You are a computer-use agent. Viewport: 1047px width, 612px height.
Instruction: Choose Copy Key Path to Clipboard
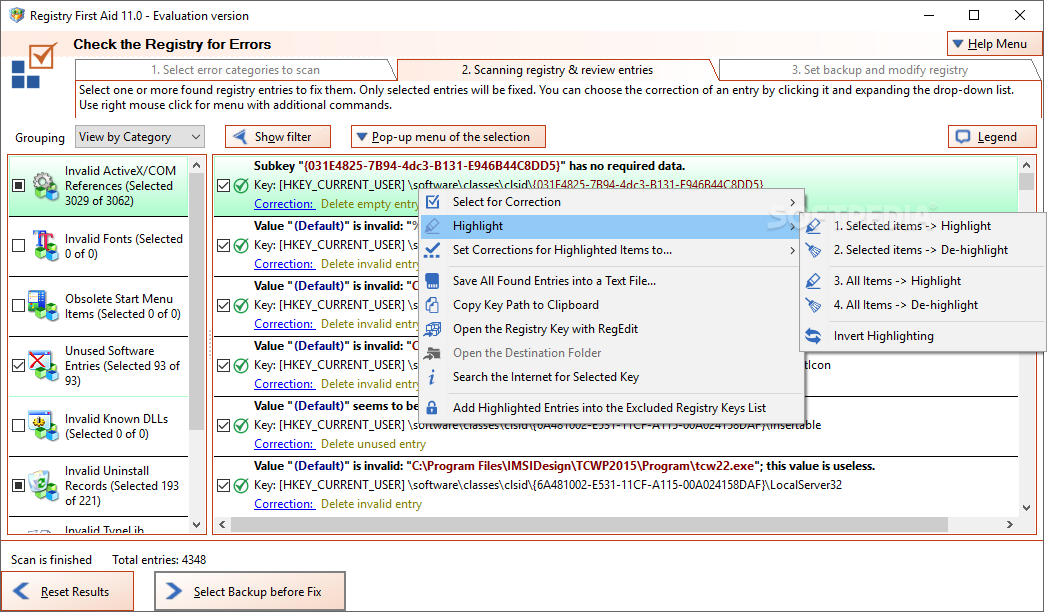(612, 305)
